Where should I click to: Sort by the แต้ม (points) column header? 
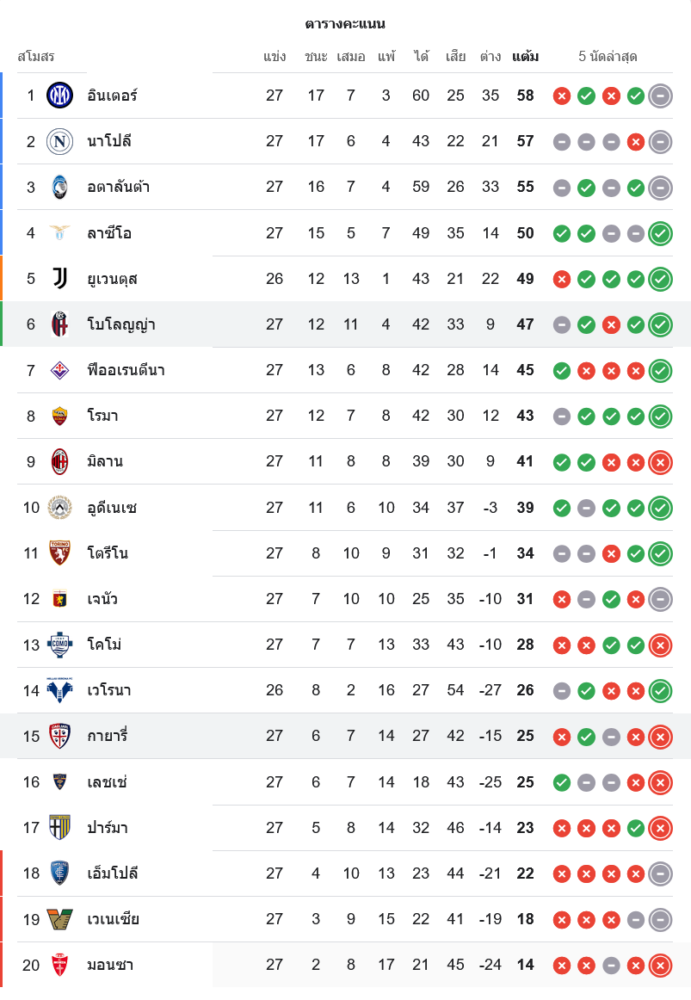[525, 57]
